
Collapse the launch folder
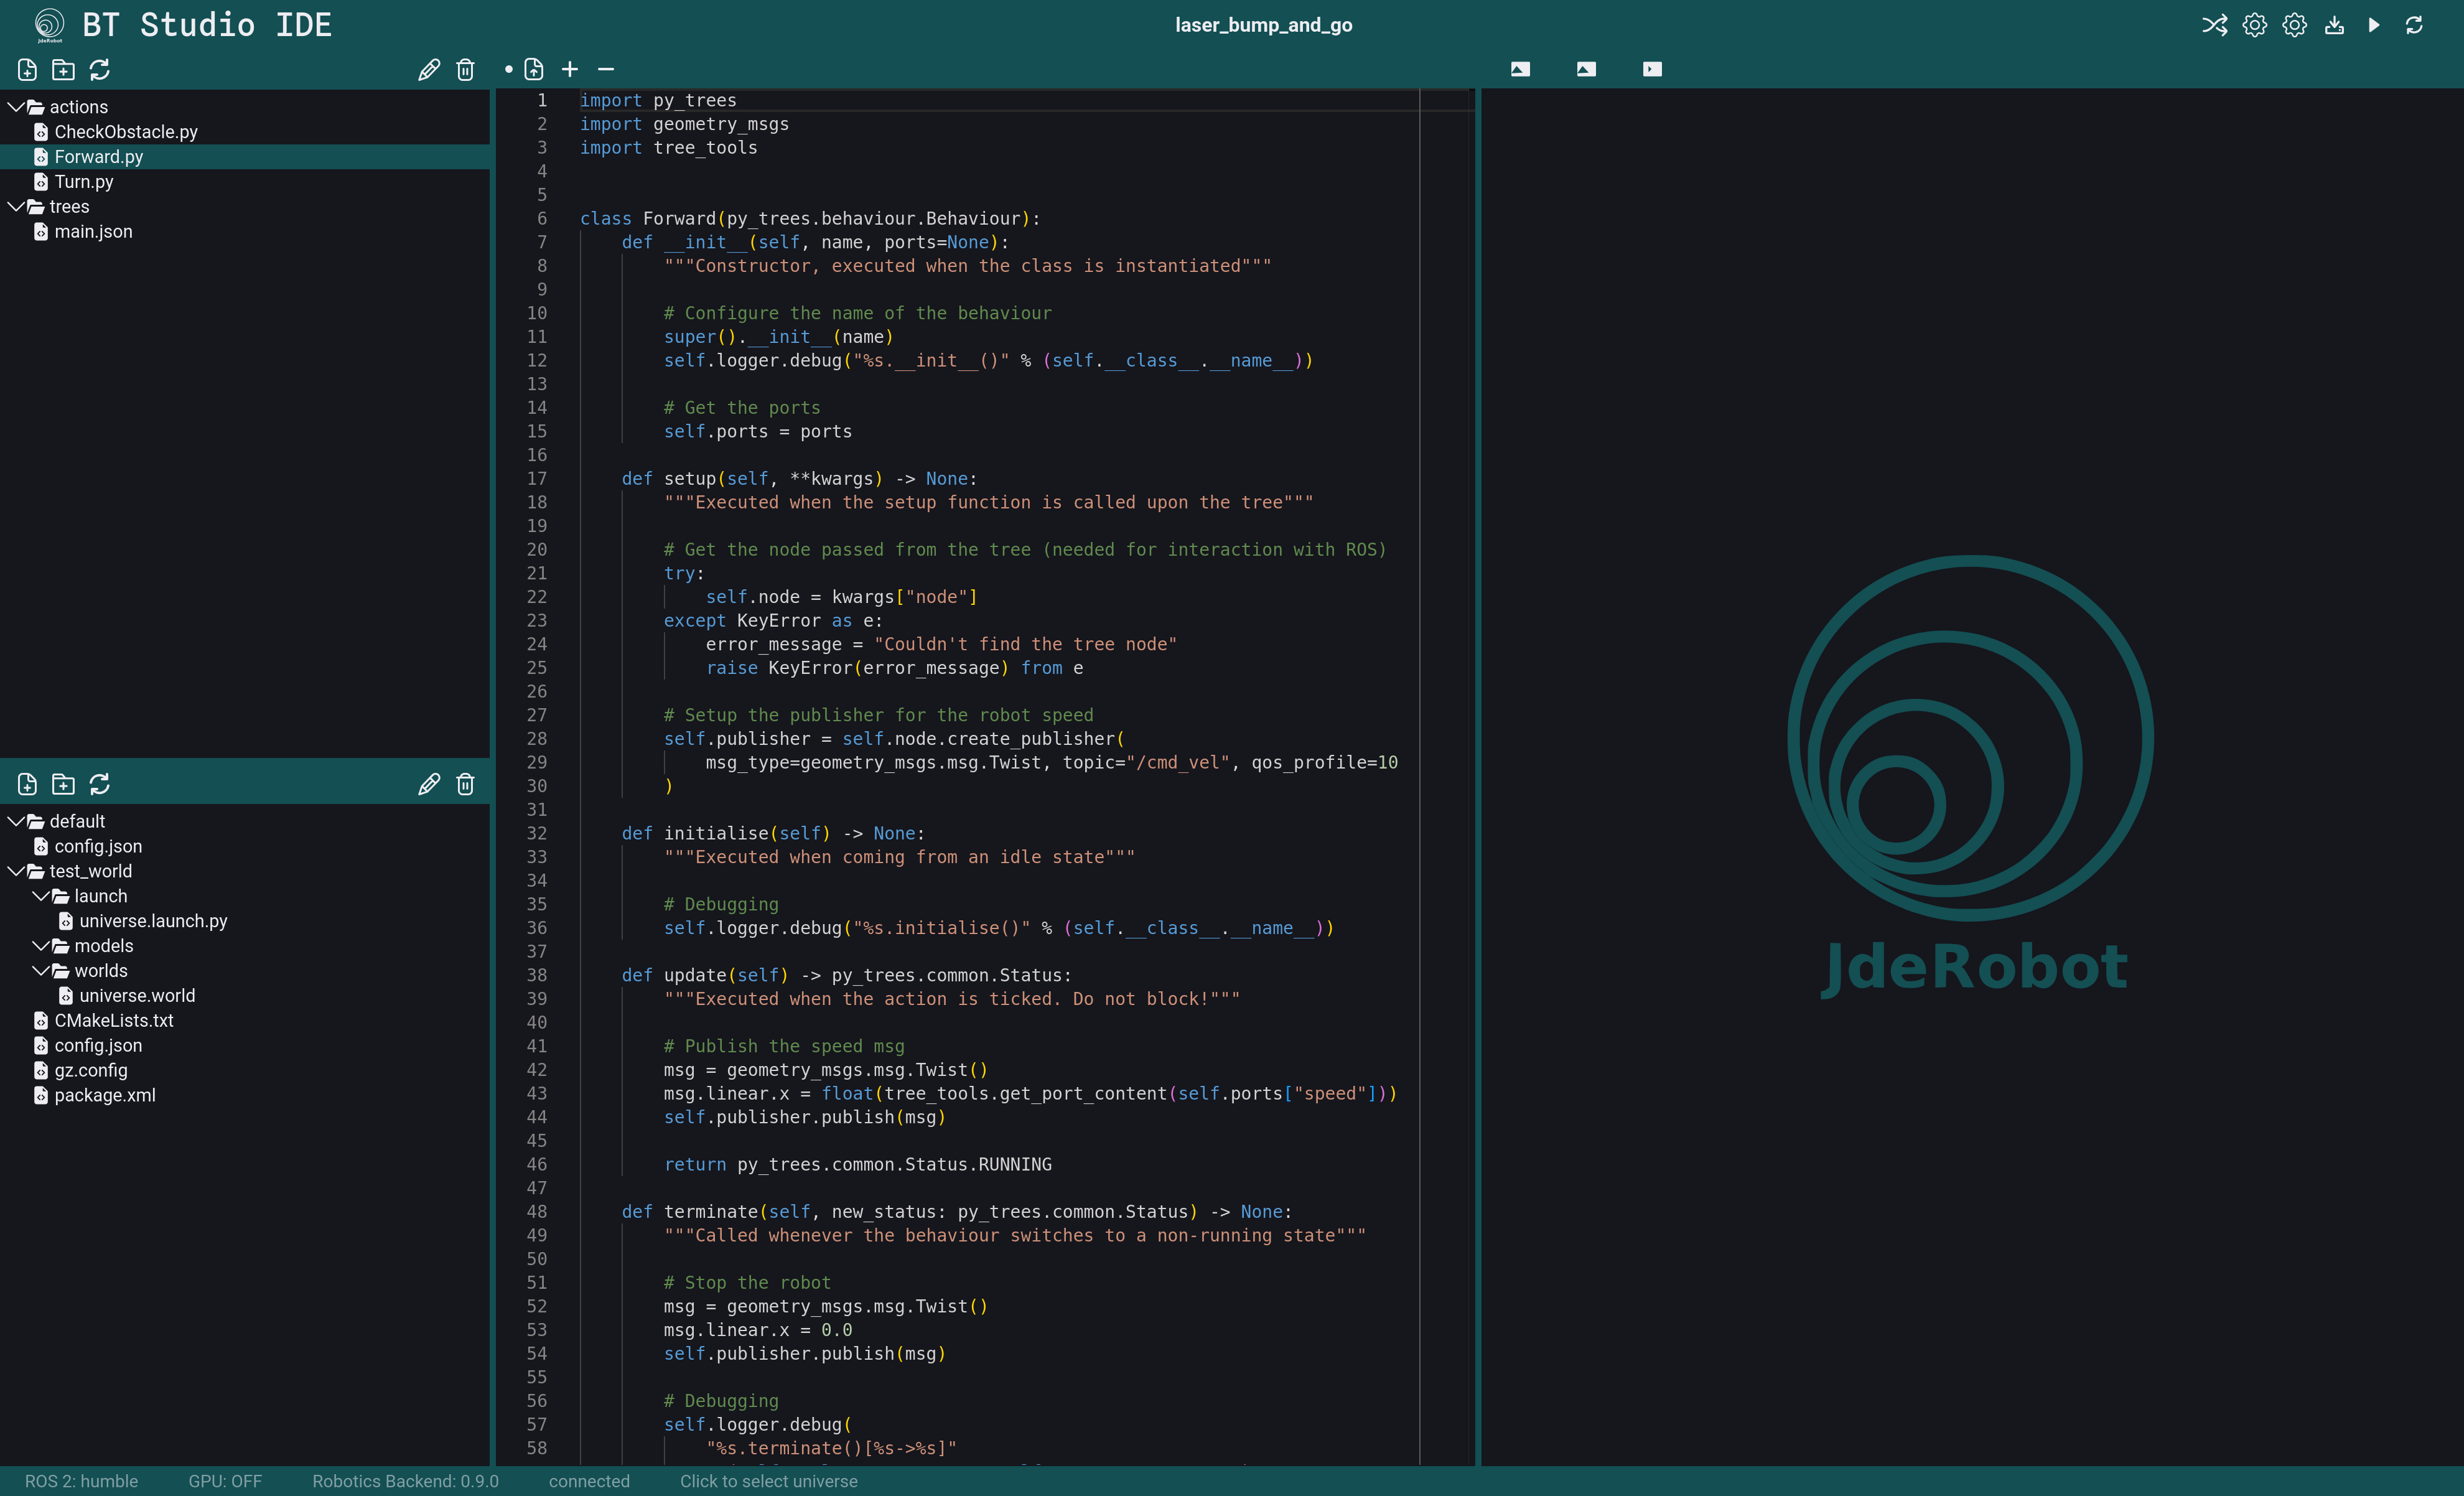[41, 896]
